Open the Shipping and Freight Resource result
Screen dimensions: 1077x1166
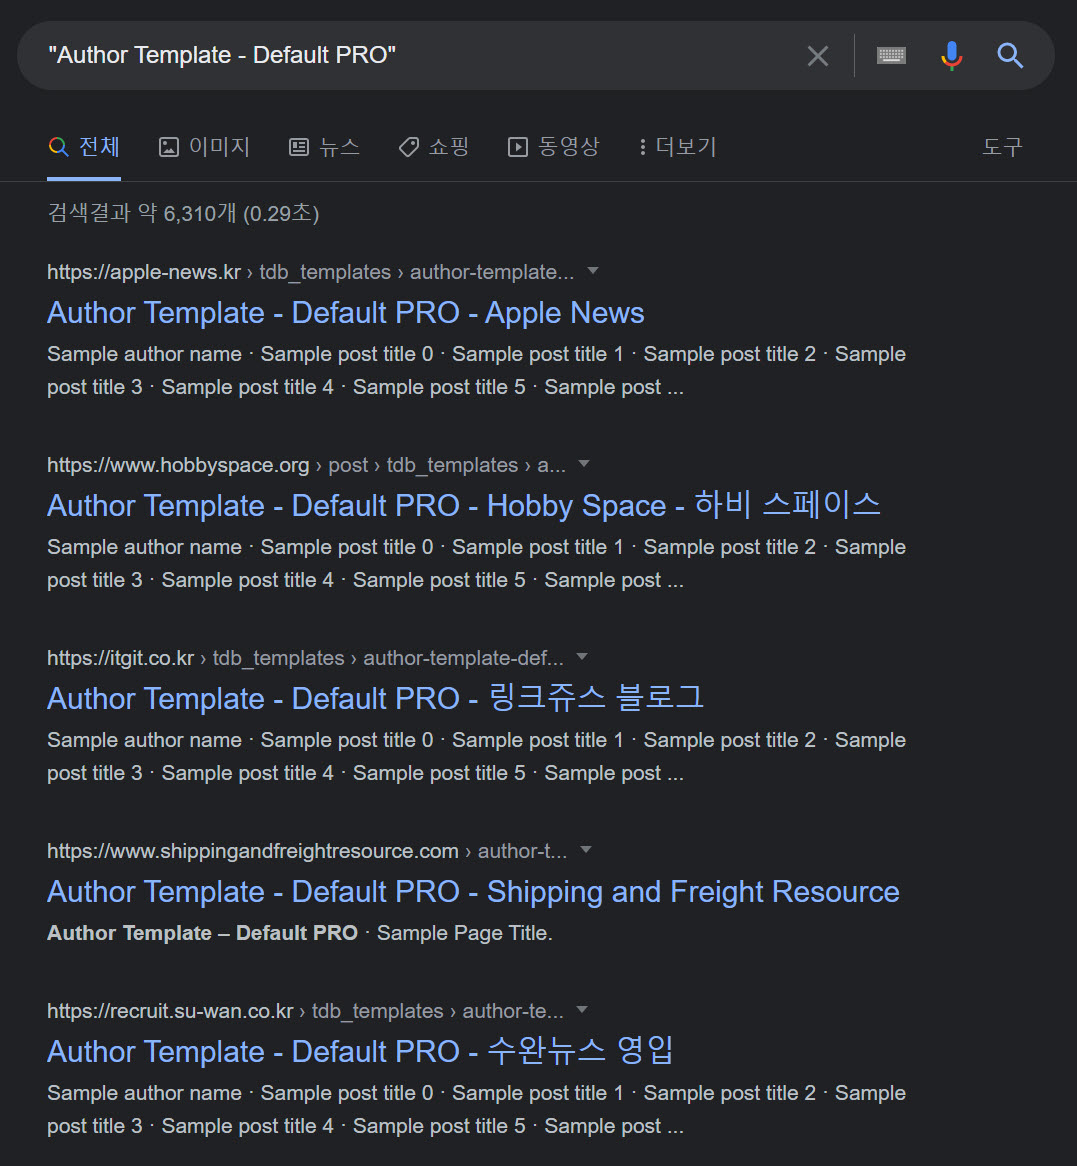[x=473, y=892]
